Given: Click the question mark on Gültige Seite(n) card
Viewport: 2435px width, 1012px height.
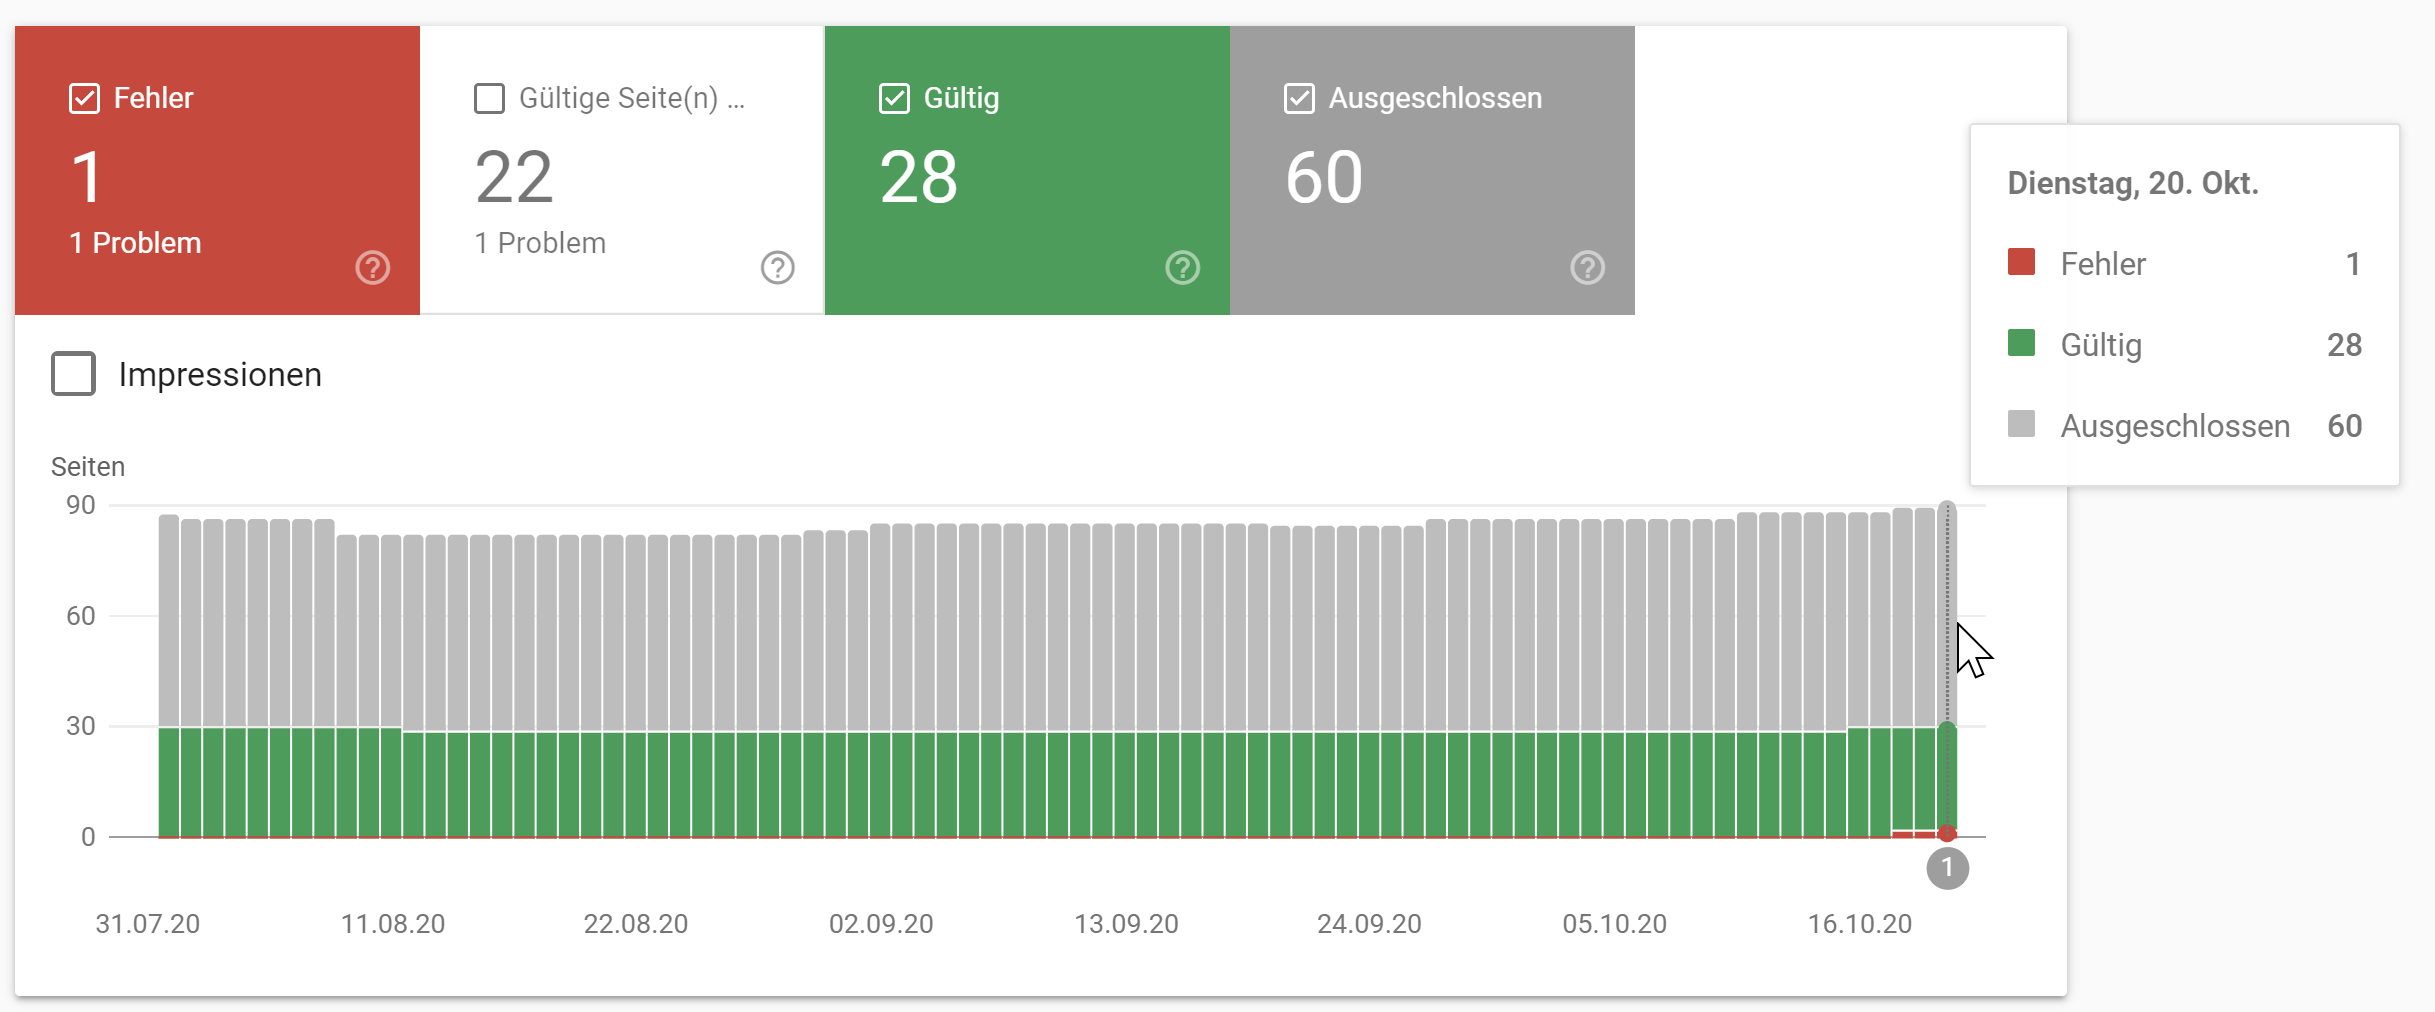Looking at the screenshot, I should [x=777, y=268].
